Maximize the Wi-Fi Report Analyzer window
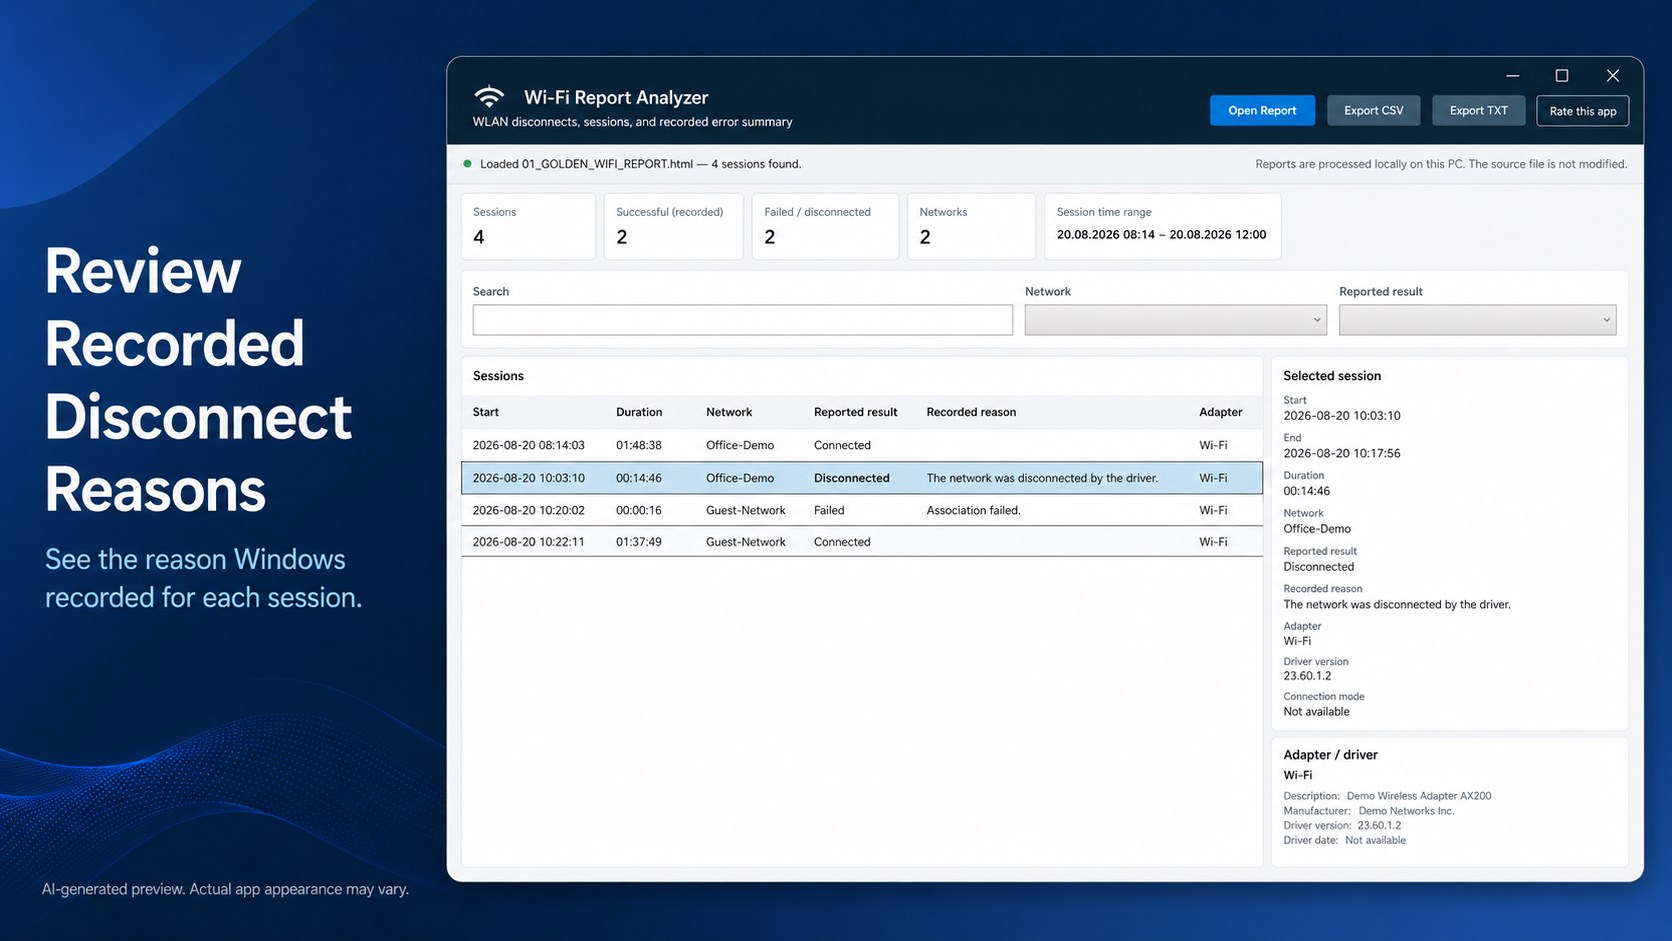The image size is (1672, 941). [1562, 76]
